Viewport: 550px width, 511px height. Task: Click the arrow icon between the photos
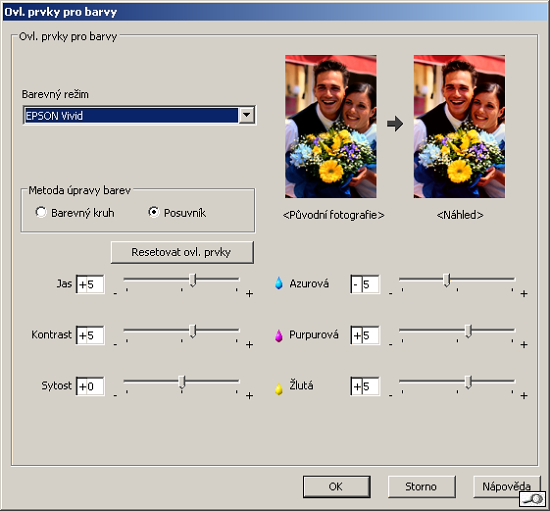(x=395, y=124)
